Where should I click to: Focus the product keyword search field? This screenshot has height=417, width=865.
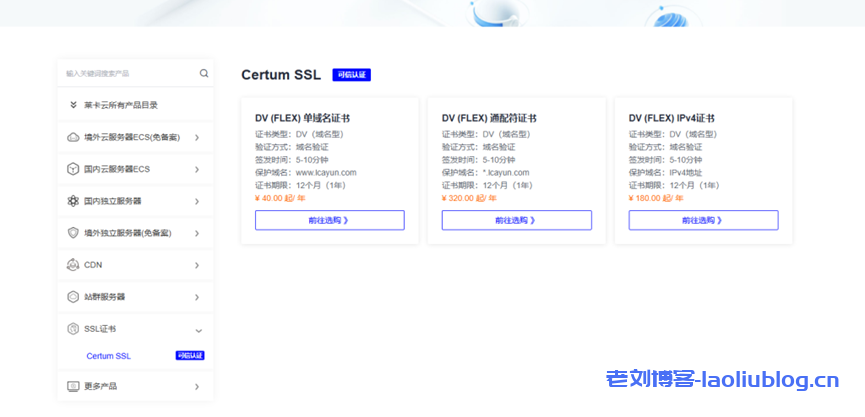click(128, 73)
